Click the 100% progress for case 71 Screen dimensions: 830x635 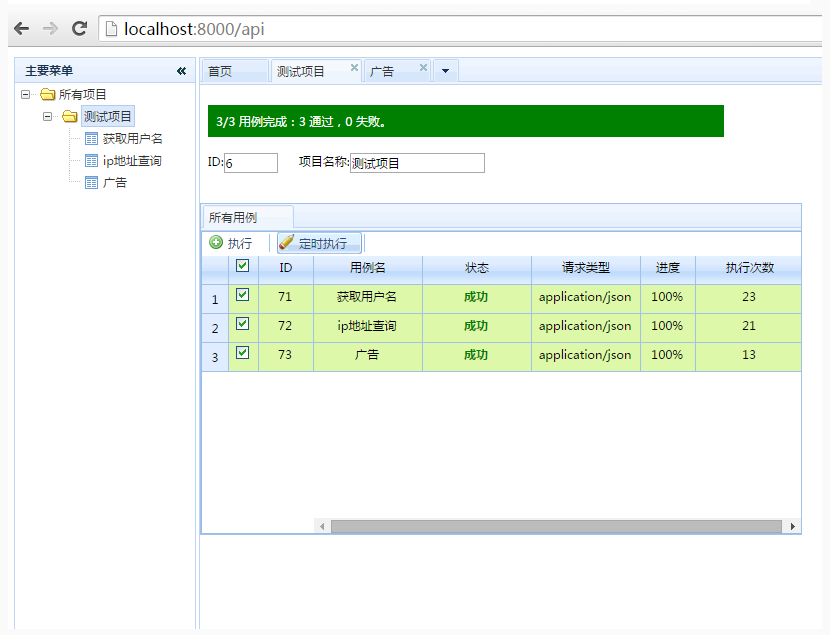point(667,297)
